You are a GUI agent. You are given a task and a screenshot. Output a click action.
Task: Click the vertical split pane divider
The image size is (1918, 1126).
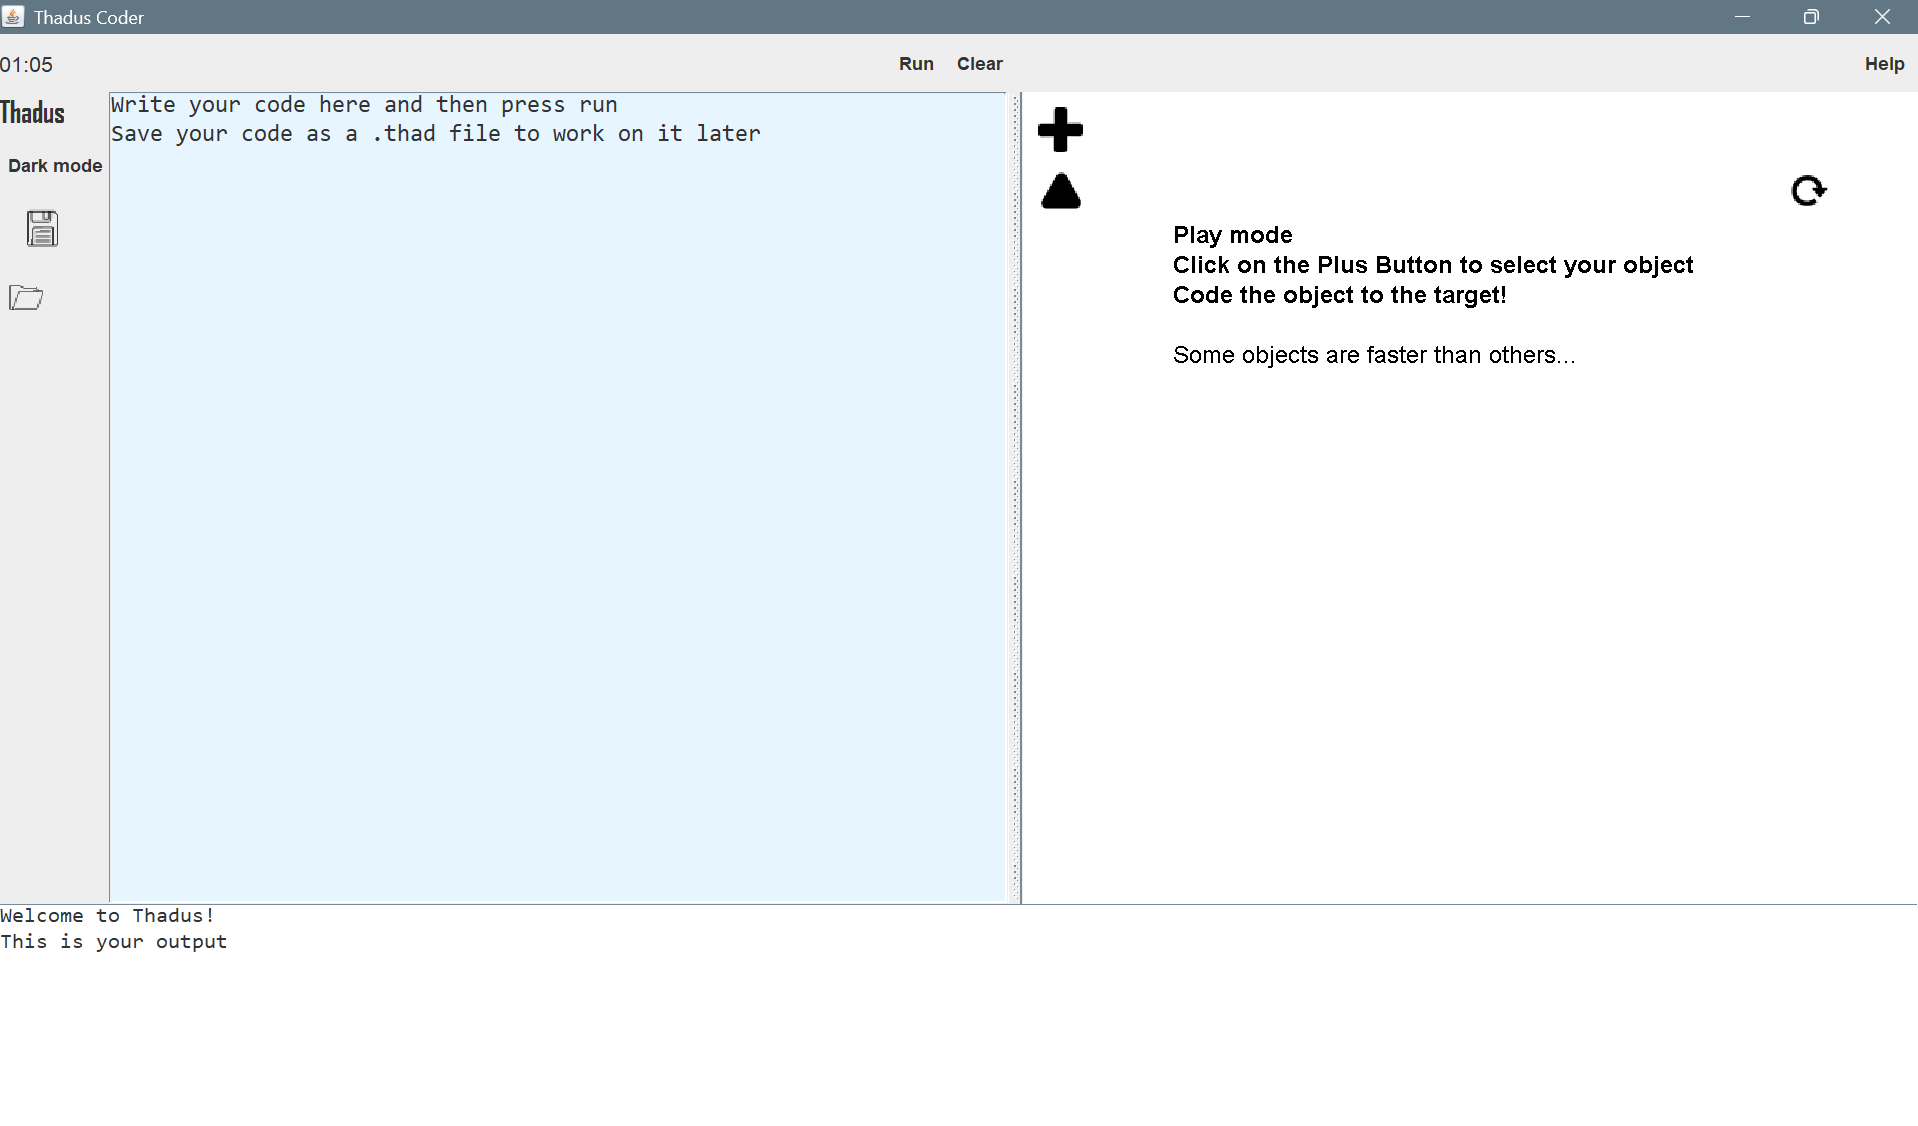coord(1016,498)
